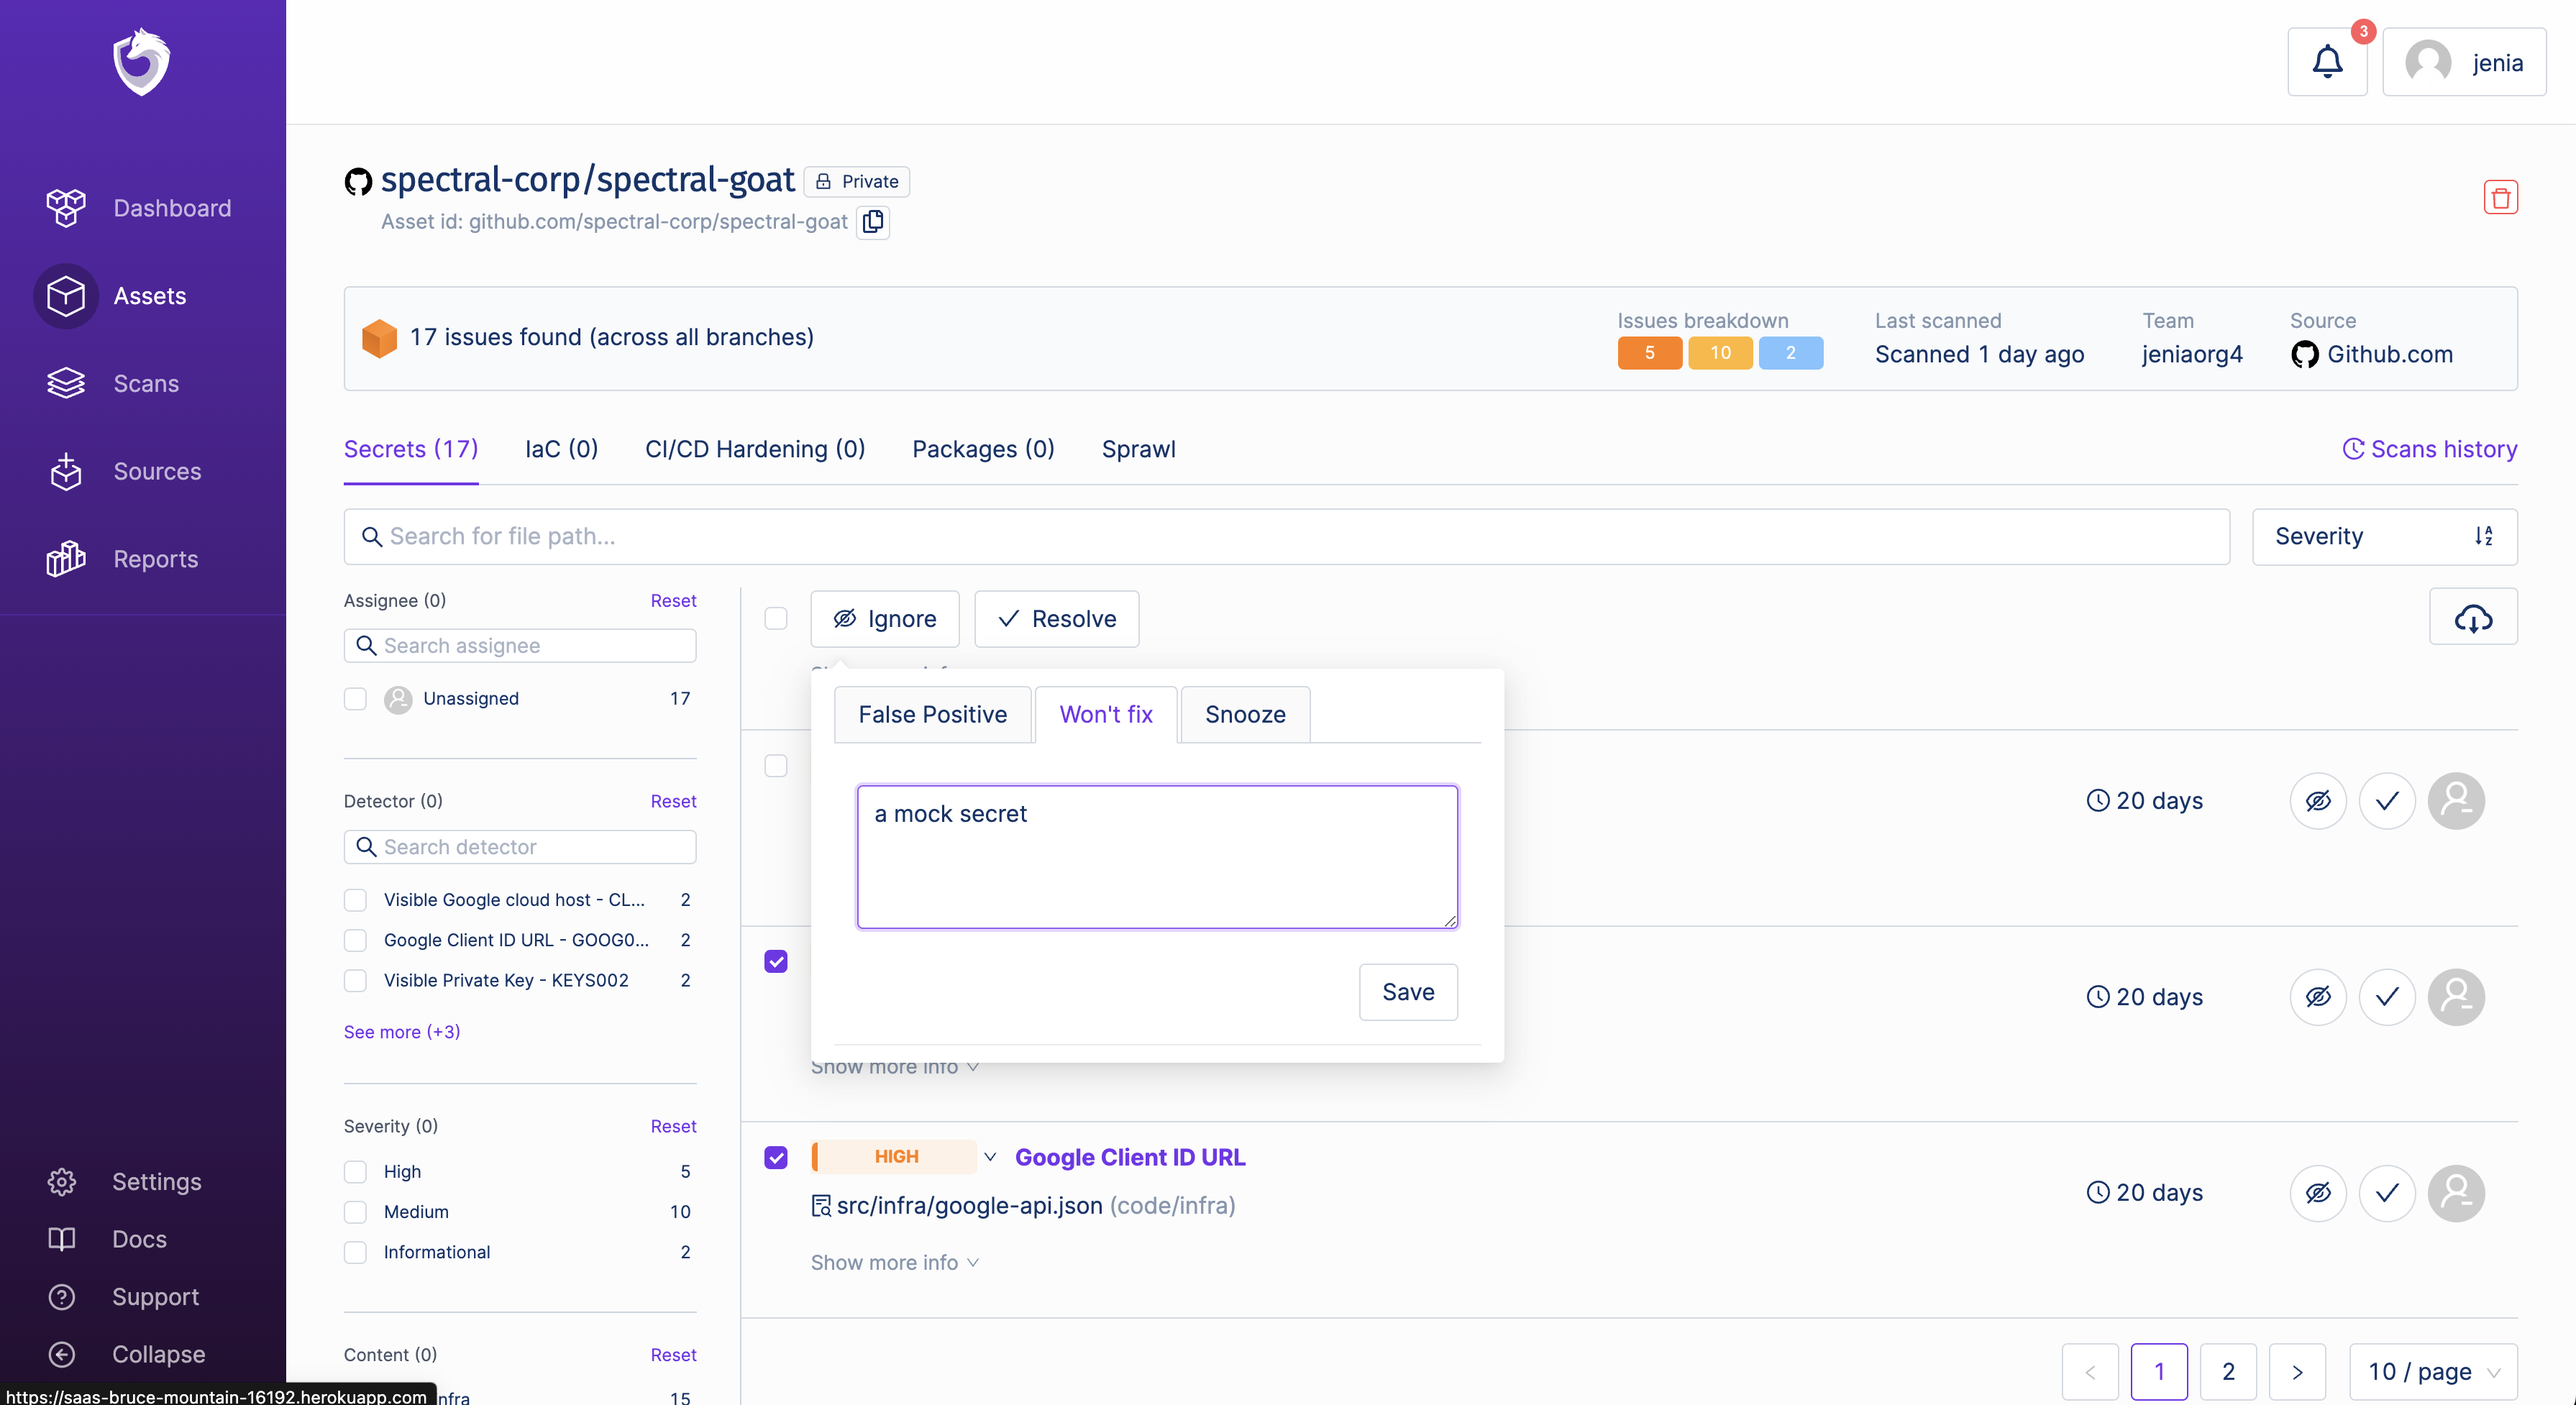
Task: Open the 10 / page size dropdown
Action: [2432, 1371]
